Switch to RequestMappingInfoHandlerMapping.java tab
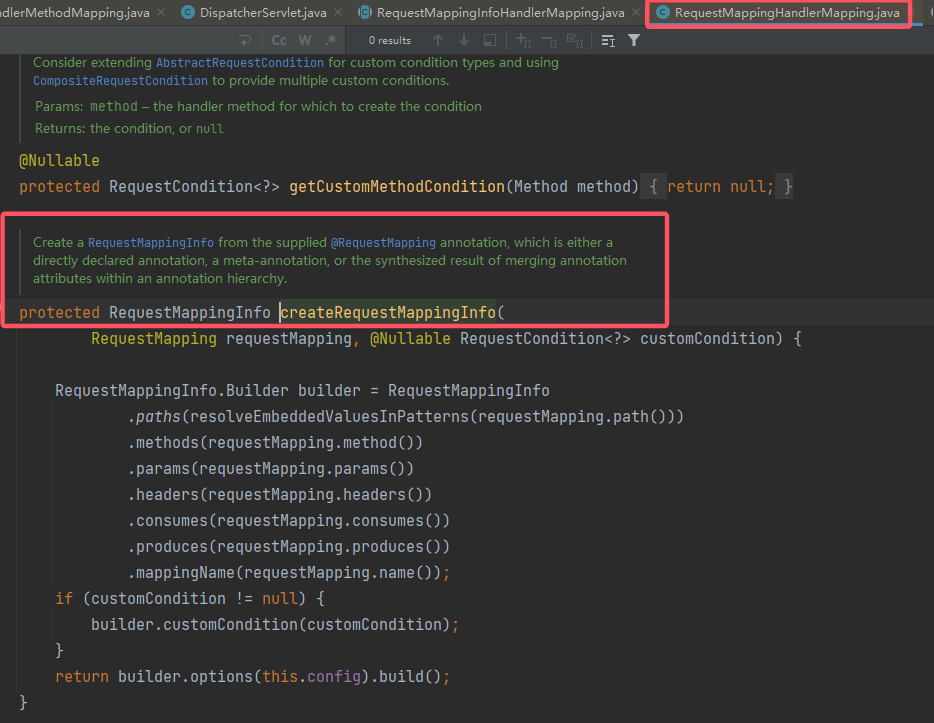Image resolution: width=934 pixels, height=723 pixels. (500, 13)
